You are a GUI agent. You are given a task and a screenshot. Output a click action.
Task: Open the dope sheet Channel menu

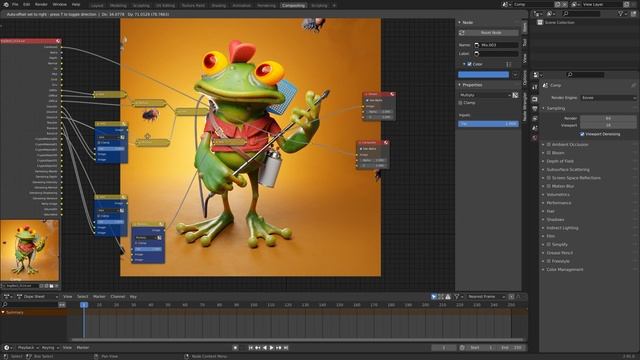(118, 297)
